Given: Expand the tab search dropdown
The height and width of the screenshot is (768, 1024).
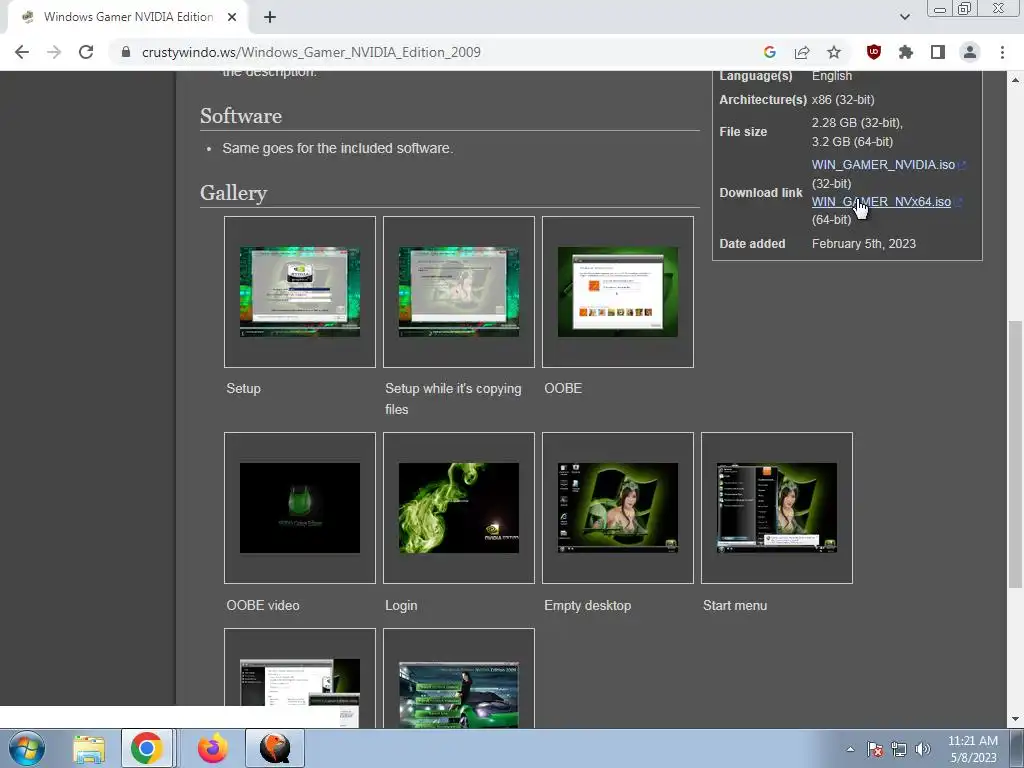Looking at the screenshot, I should [904, 17].
